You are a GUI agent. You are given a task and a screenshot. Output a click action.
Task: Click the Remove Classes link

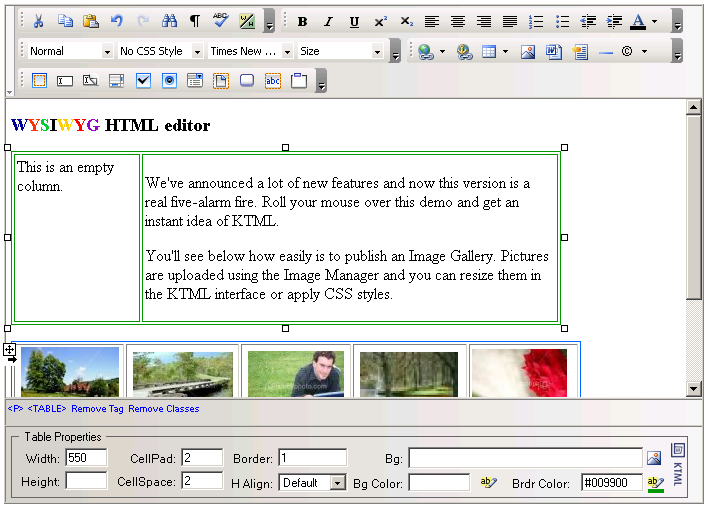[163, 409]
